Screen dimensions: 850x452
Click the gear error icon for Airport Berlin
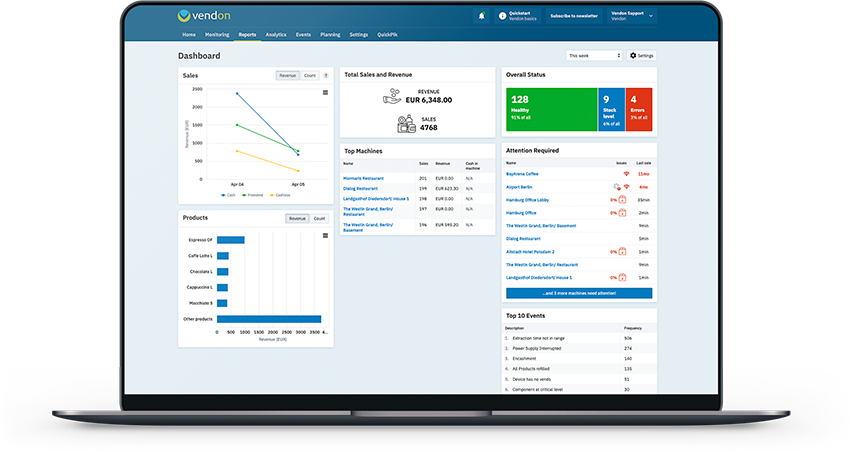(617, 187)
